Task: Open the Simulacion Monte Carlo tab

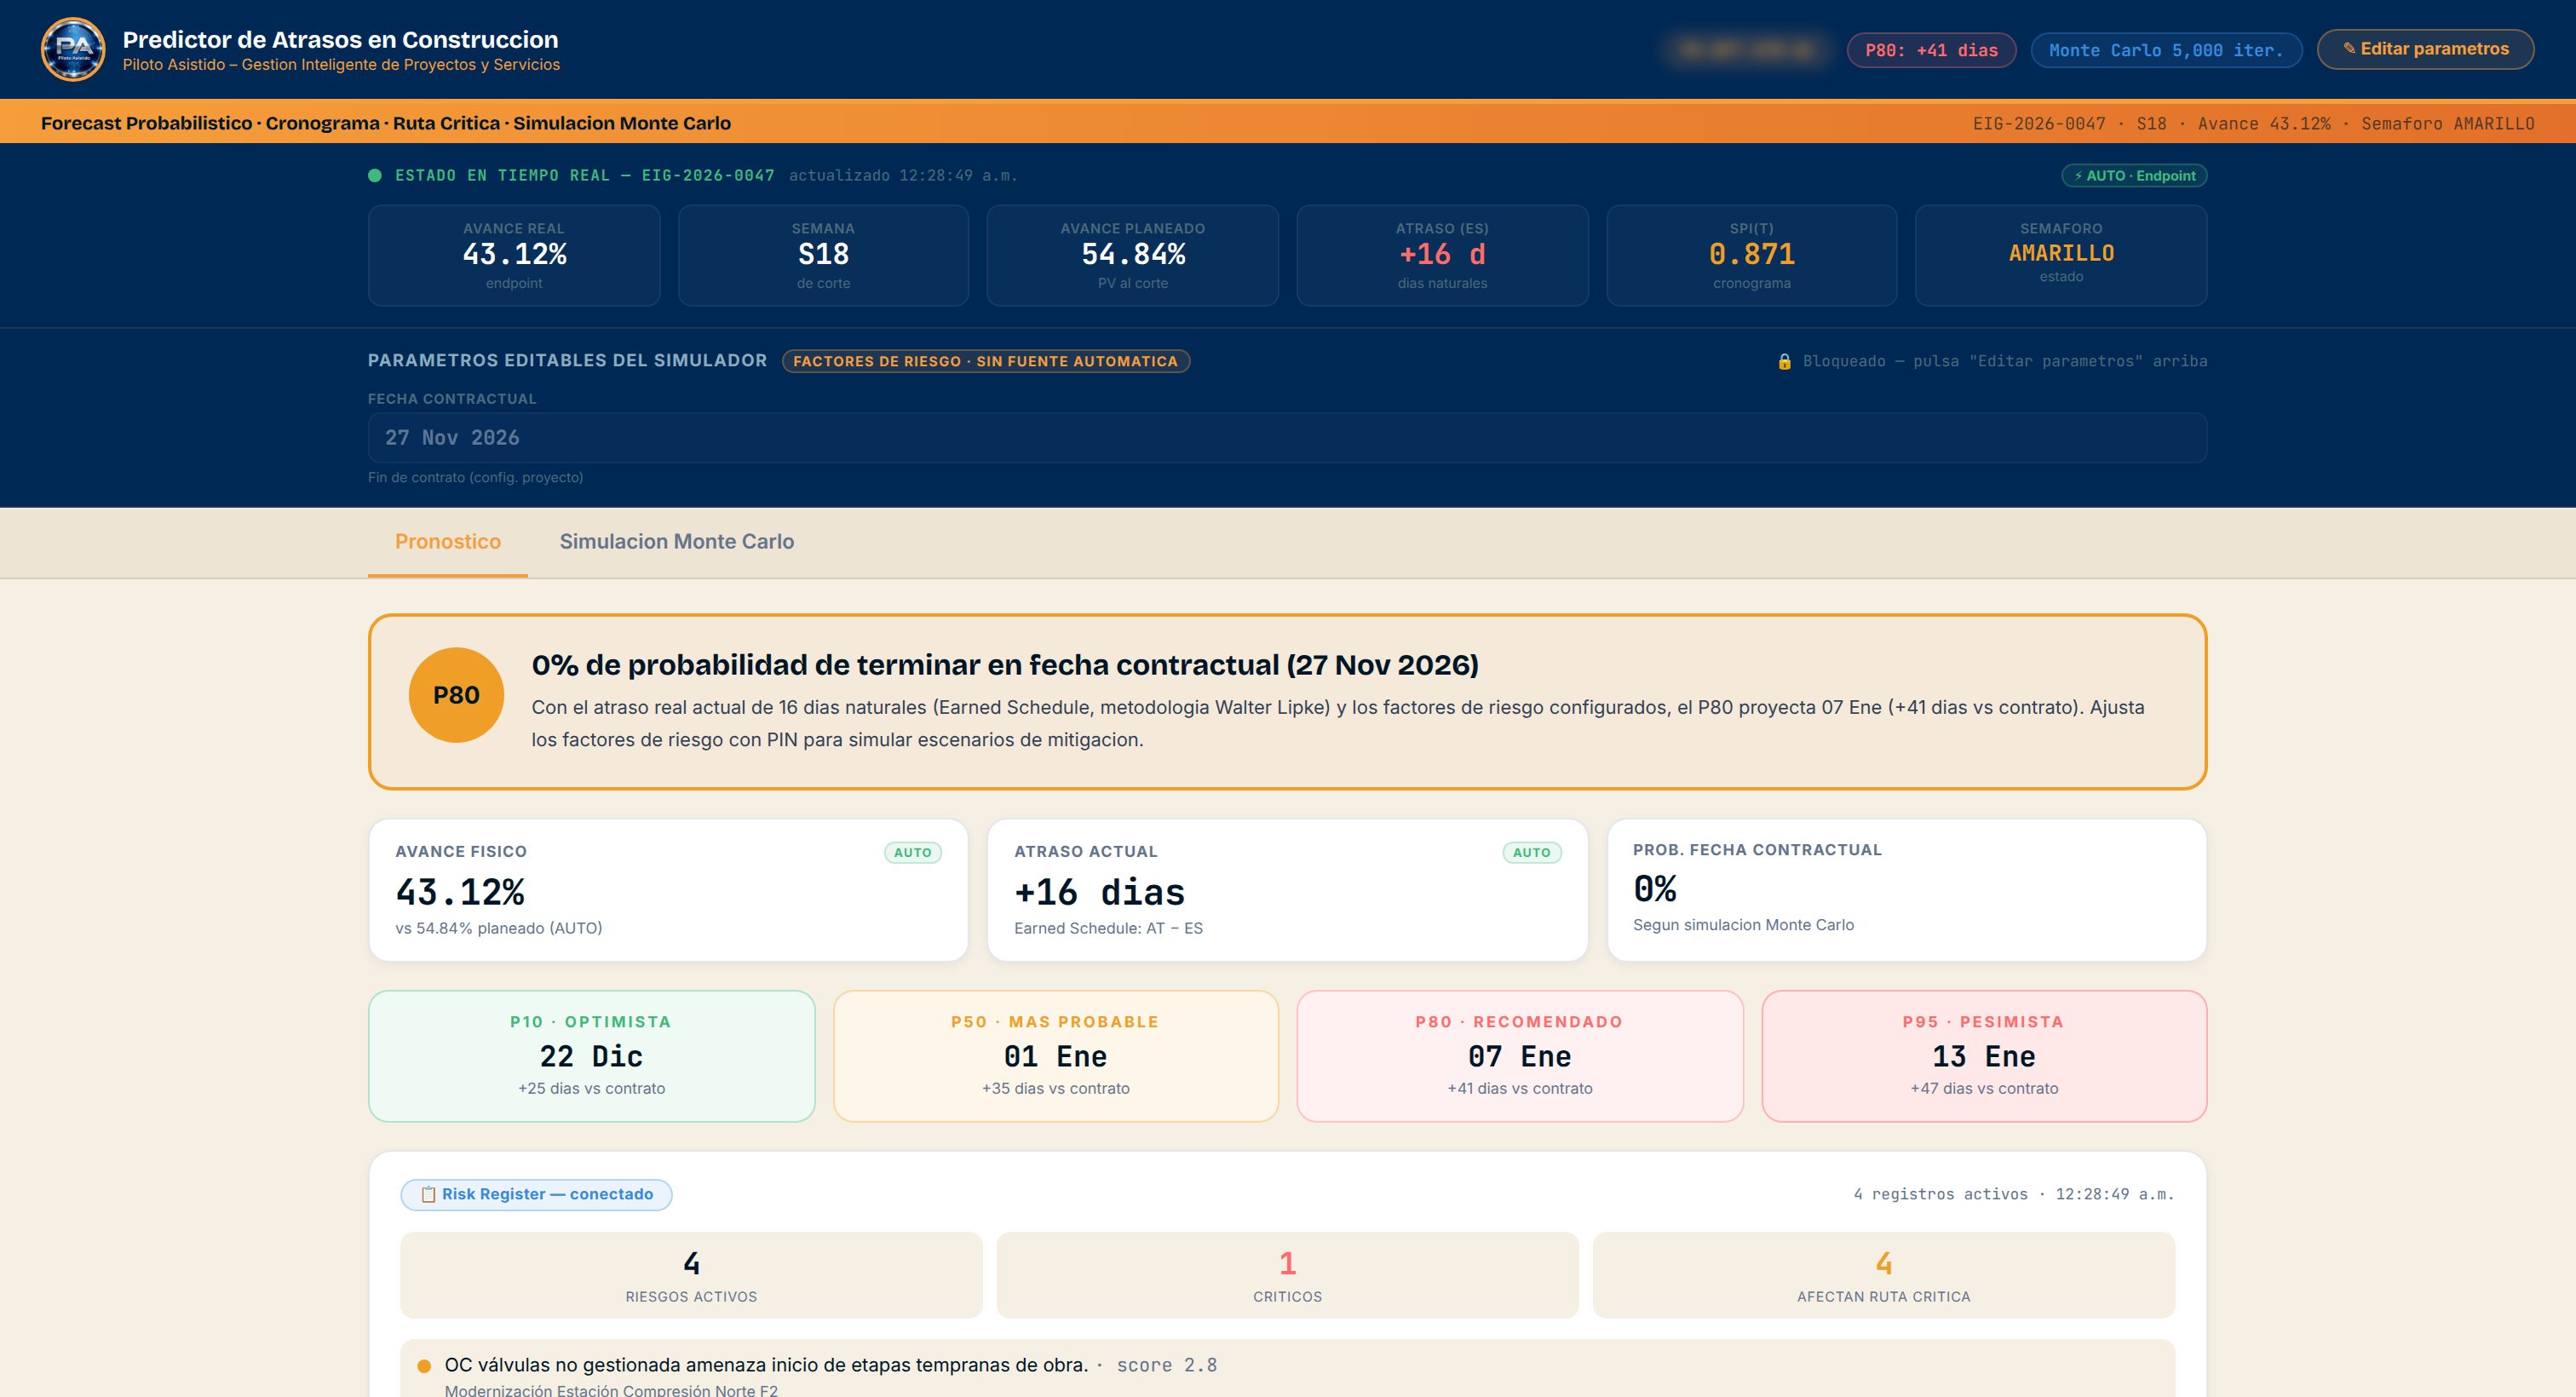Action: tap(677, 542)
